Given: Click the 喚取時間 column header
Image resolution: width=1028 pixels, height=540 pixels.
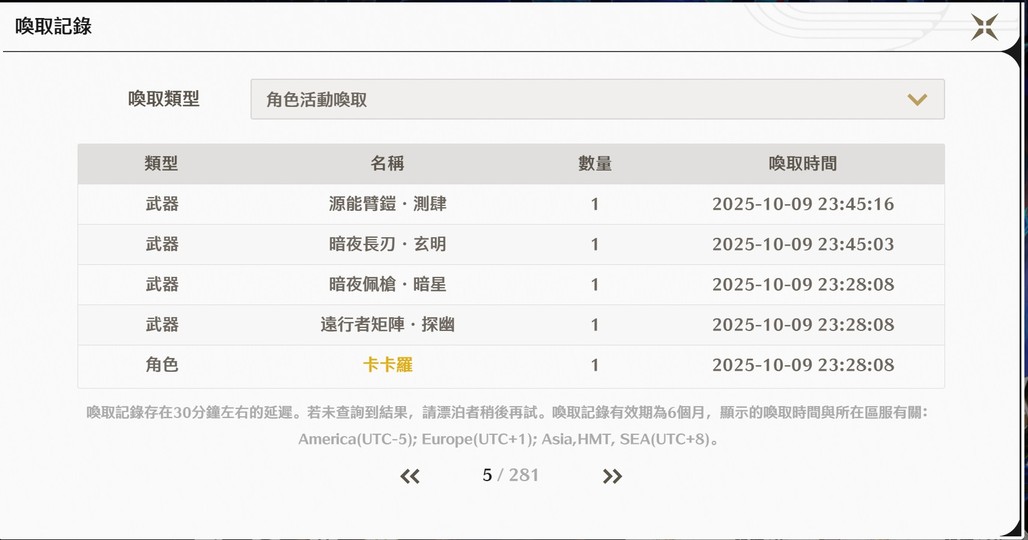Looking at the screenshot, I should coord(802,164).
